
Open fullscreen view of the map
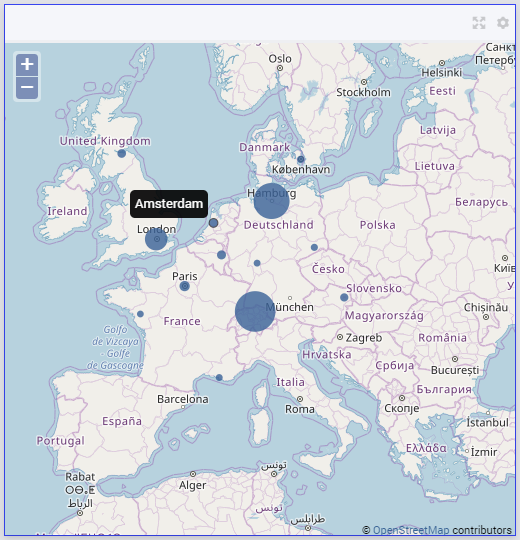(479, 23)
